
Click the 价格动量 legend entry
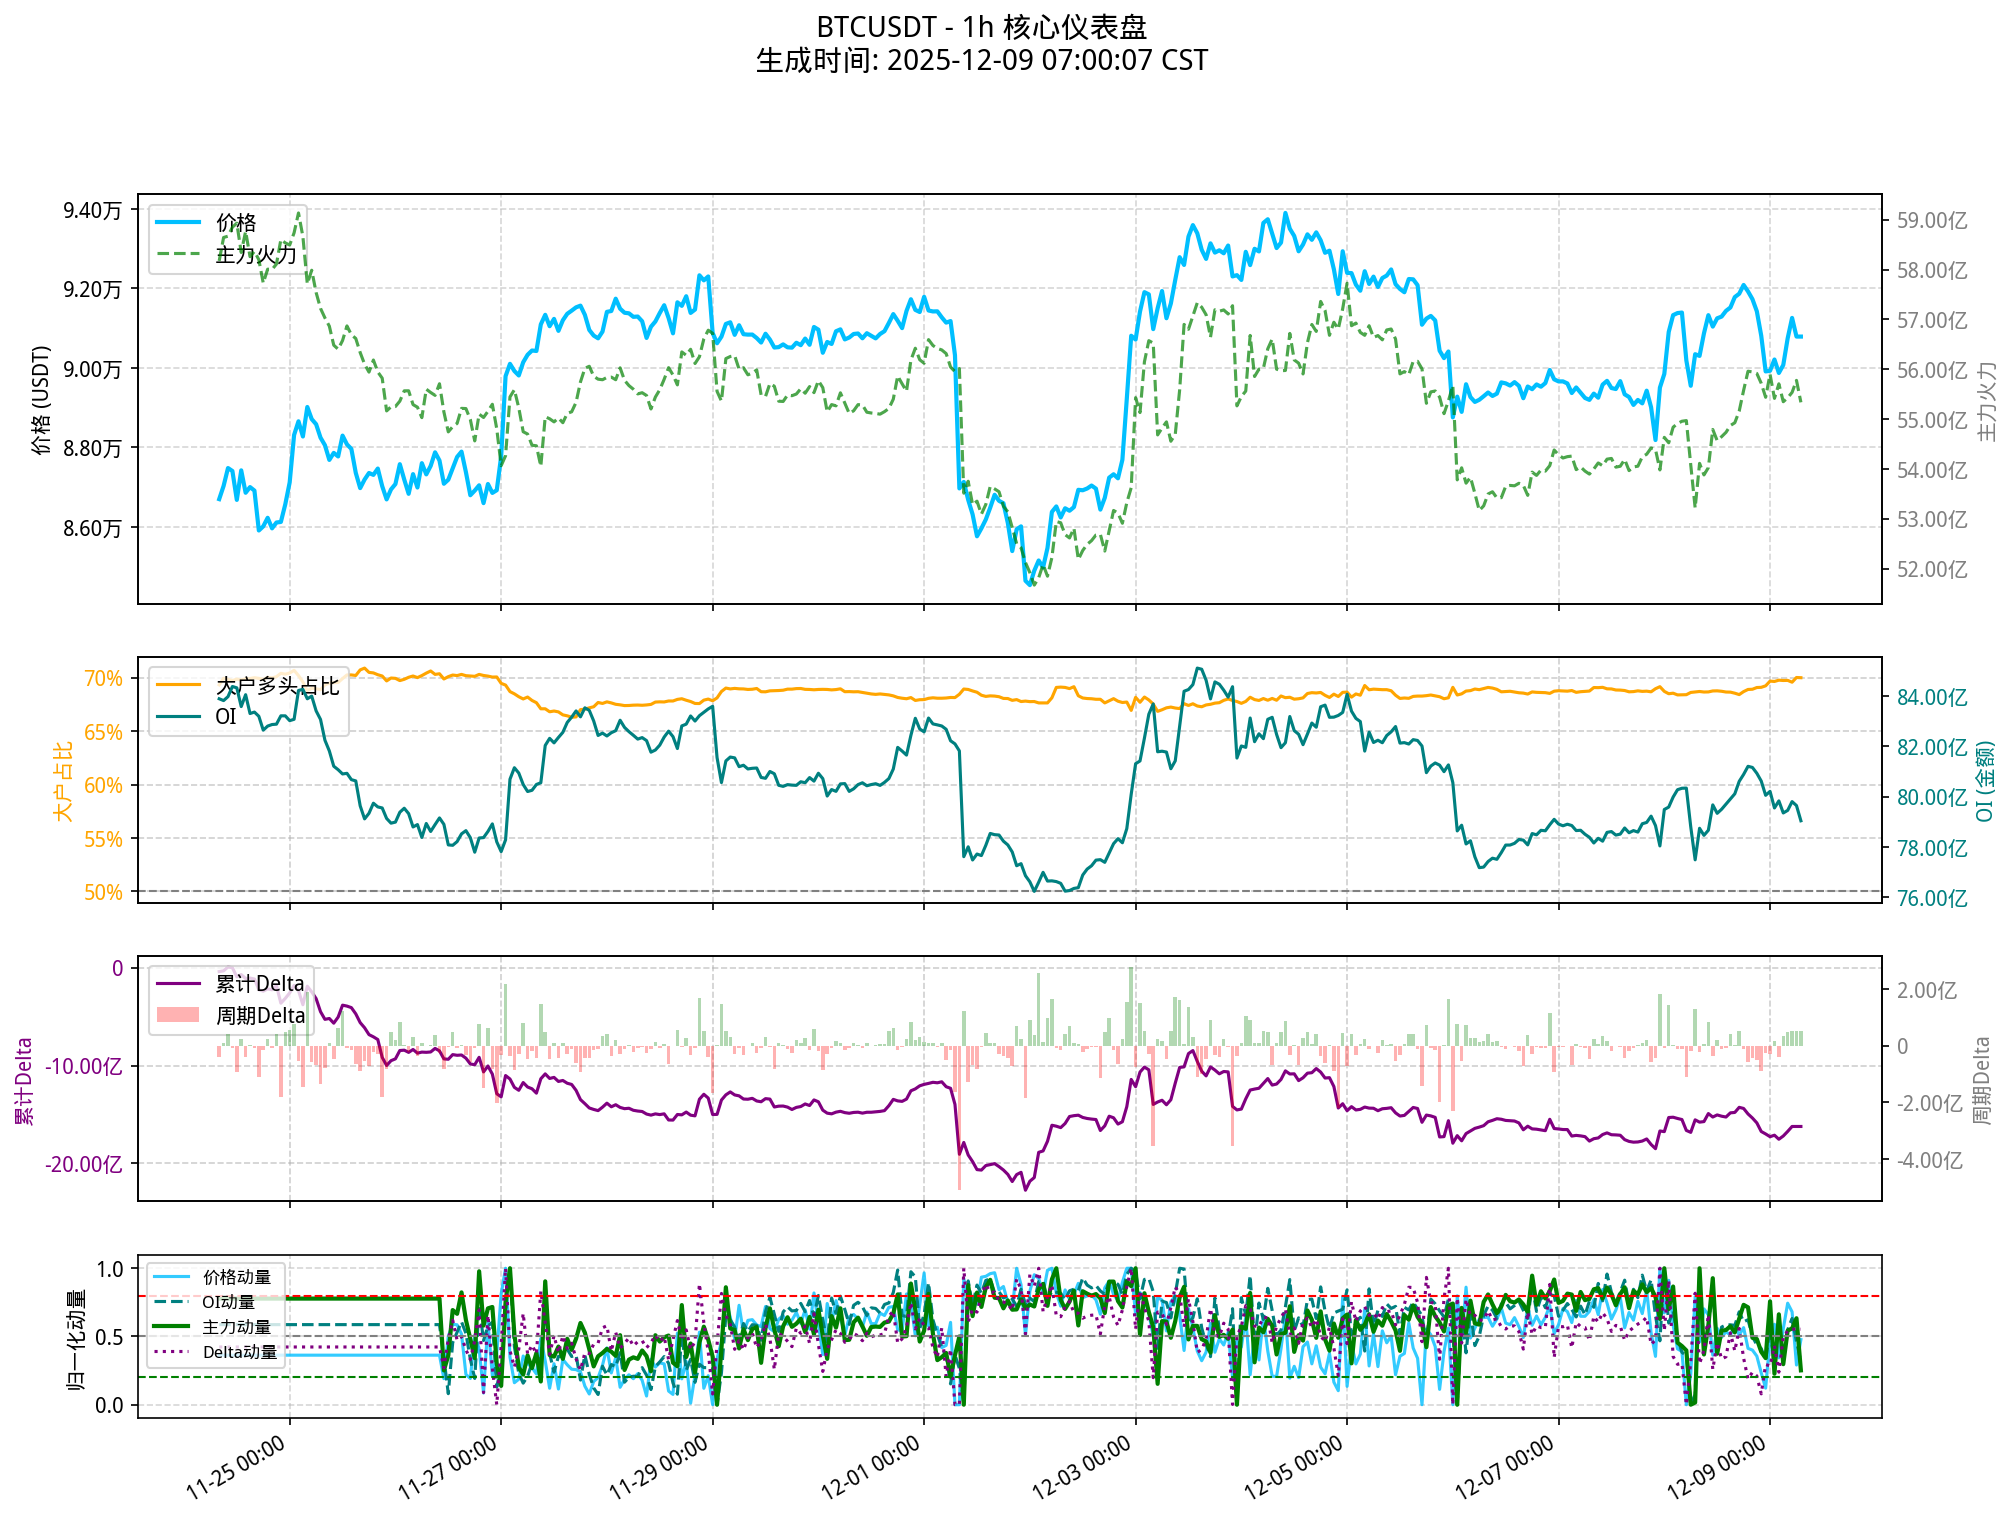tap(237, 1277)
